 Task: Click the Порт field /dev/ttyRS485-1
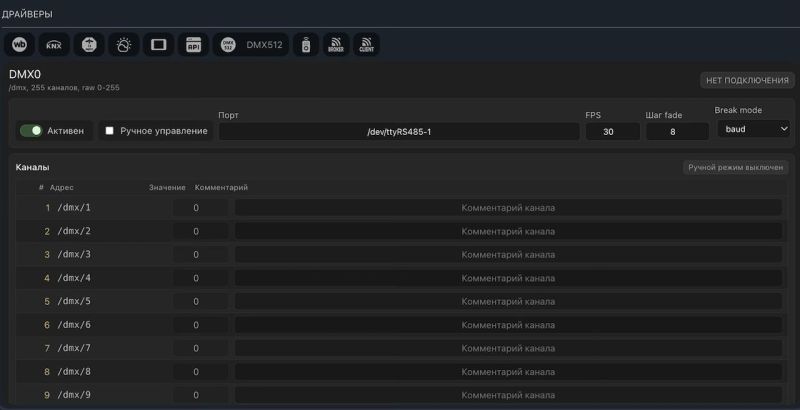(x=399, y=132)
